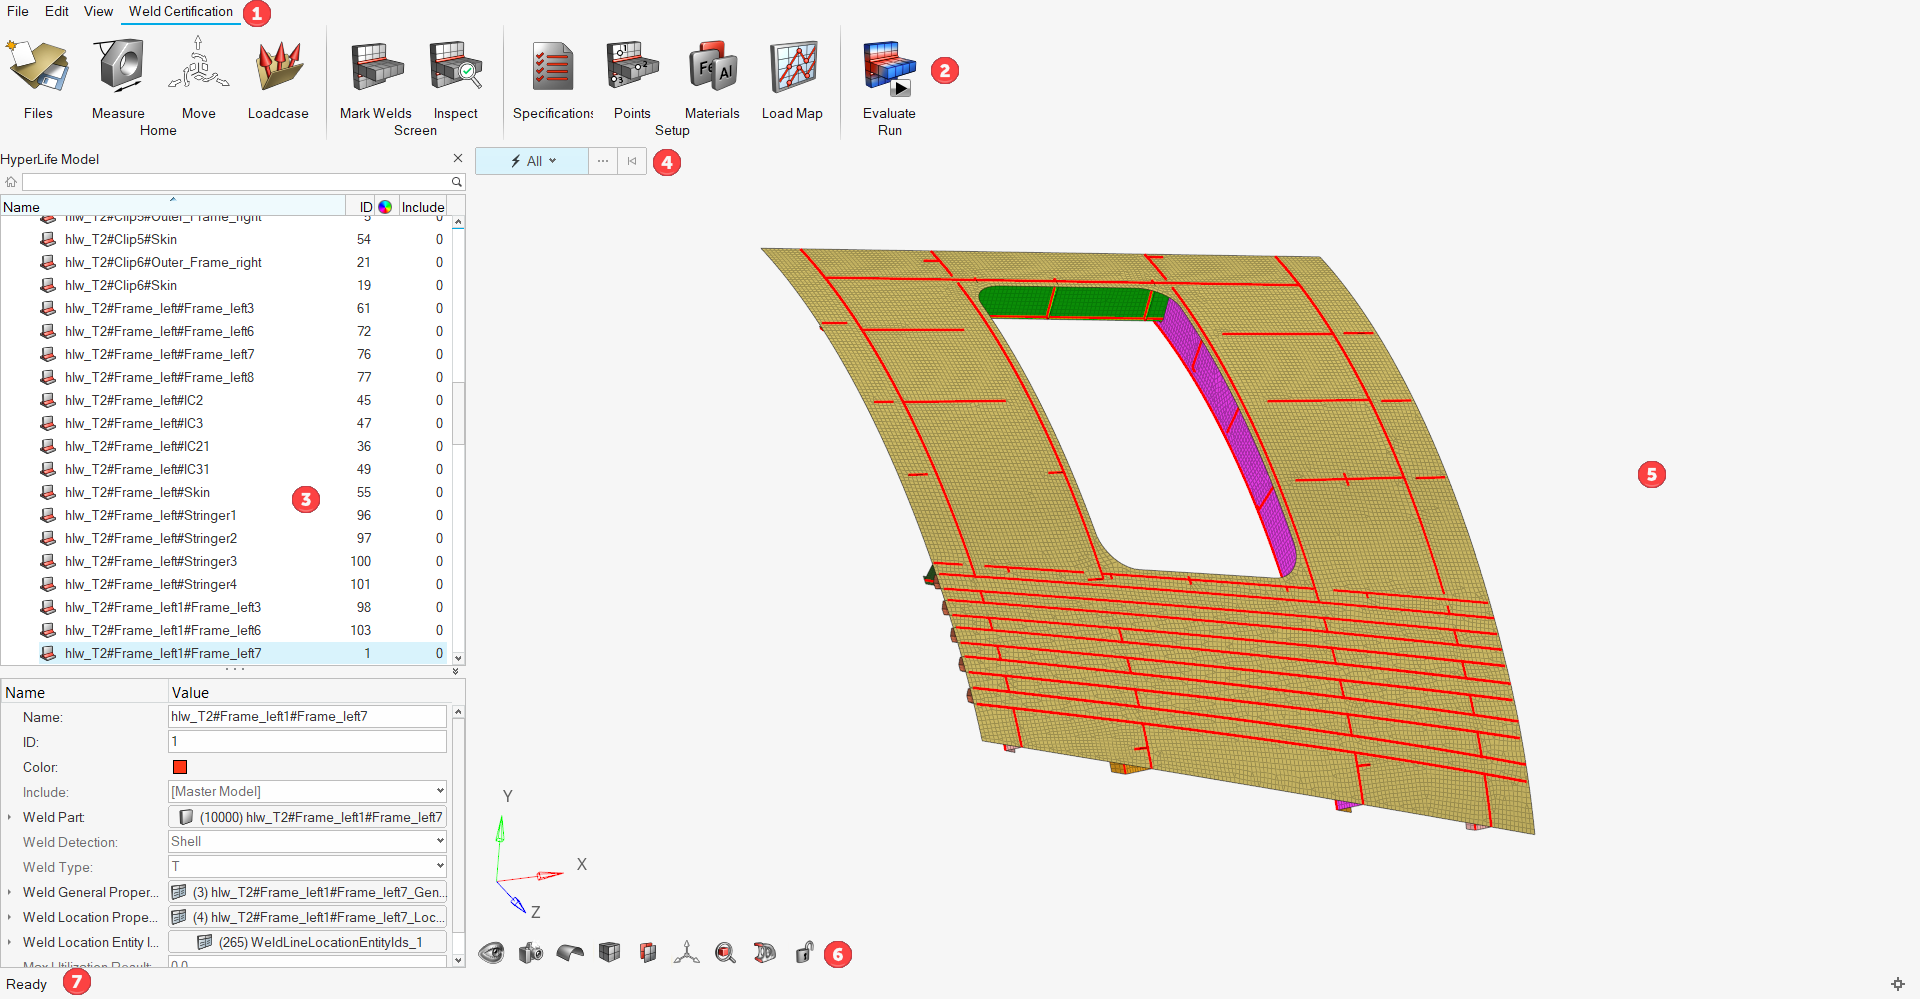1920x999 pixels.
Task: Click the camera capture icon in view toolbar
Action: point(530,953)
